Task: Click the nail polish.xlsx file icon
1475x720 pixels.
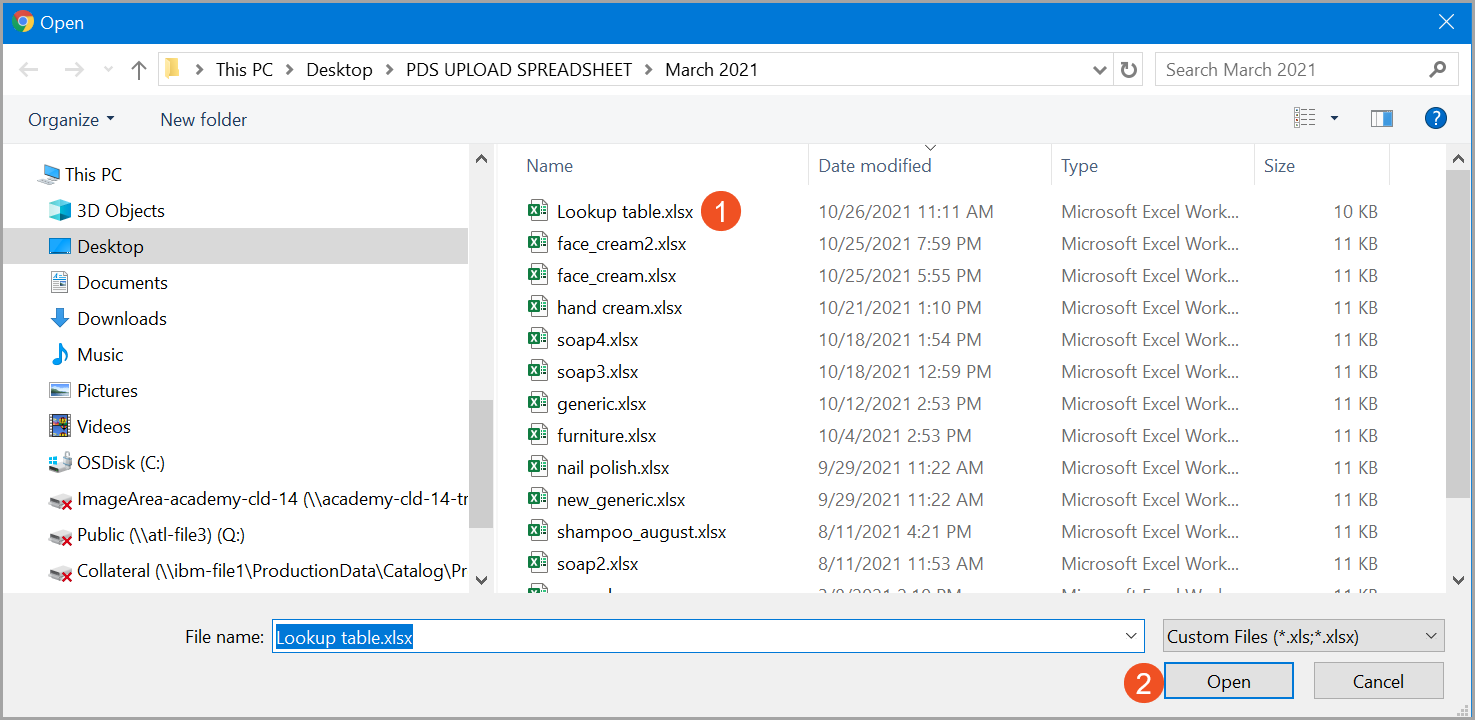Action: (538, 468)
